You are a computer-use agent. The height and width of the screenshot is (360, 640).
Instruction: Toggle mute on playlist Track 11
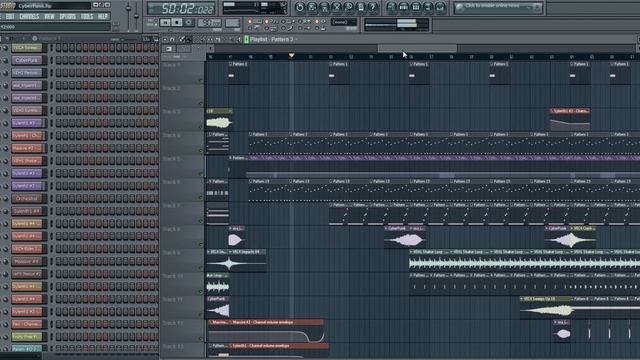201,315
